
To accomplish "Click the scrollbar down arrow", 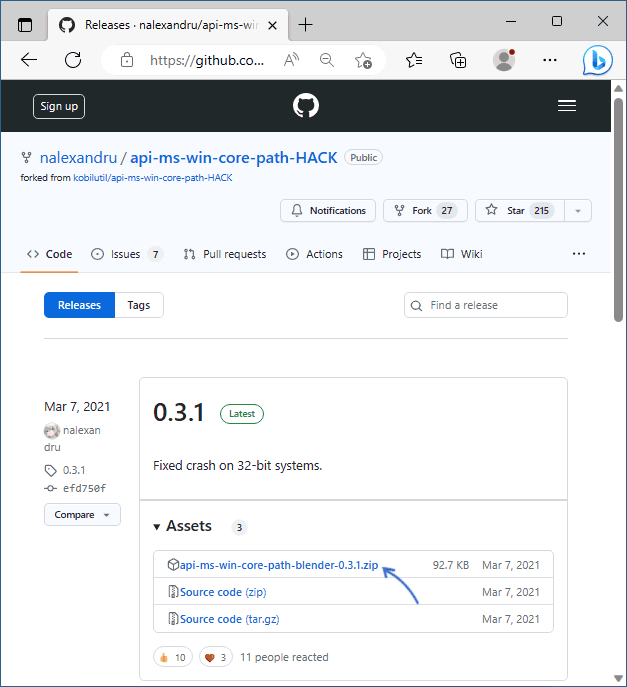I will click(x=618, y=679).
